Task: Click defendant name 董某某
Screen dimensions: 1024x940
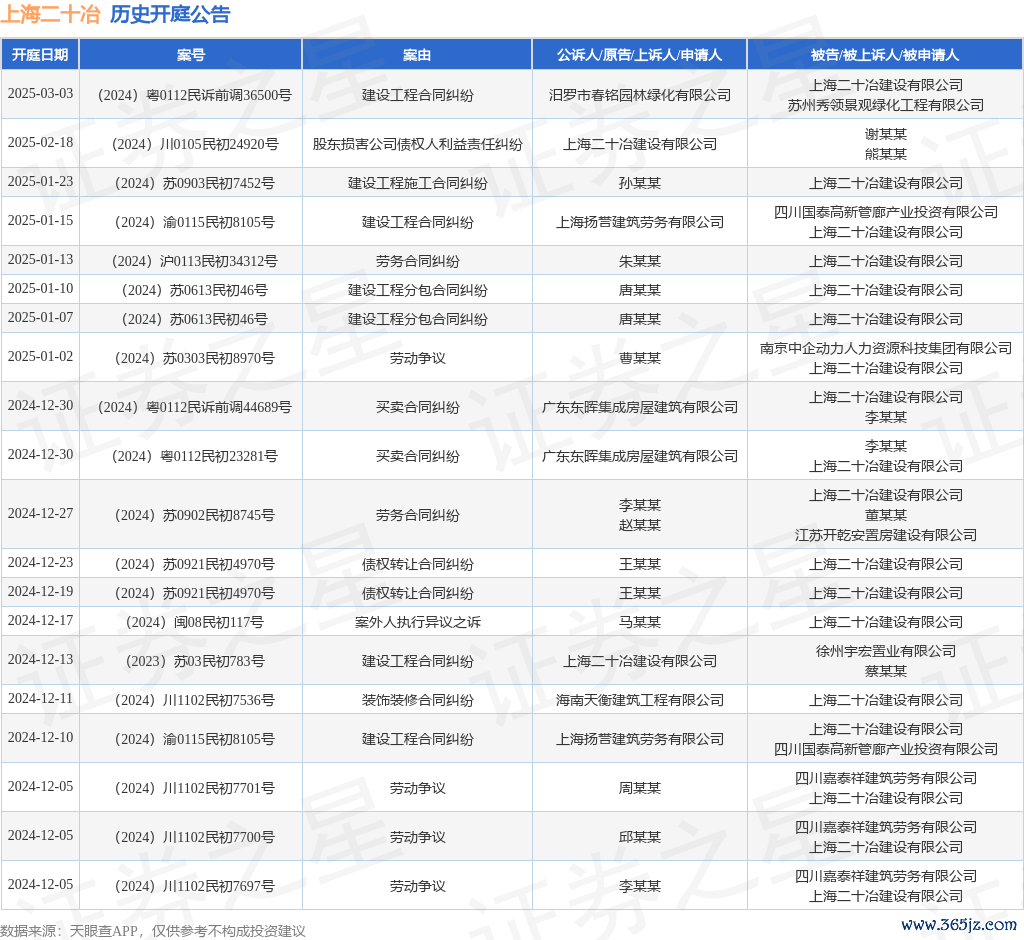Action: [886, 515]
